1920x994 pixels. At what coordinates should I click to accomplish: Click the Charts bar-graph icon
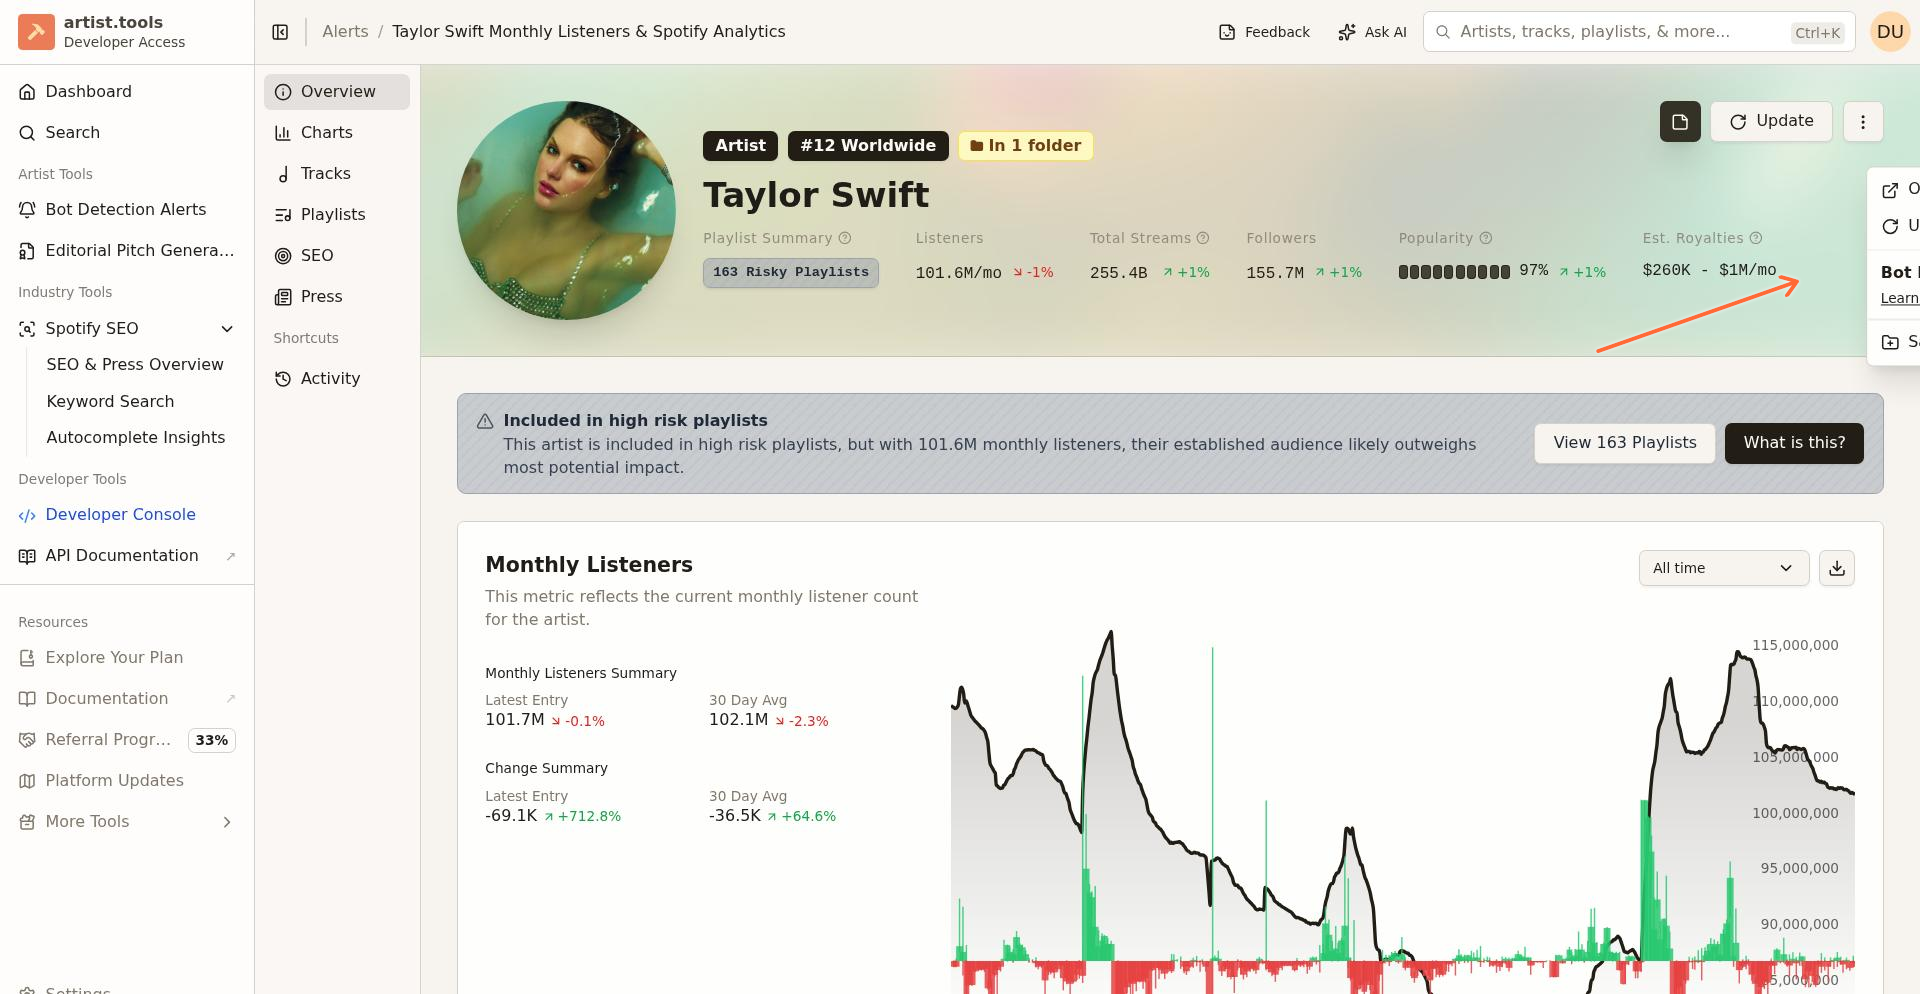click(x=283, y=133)
